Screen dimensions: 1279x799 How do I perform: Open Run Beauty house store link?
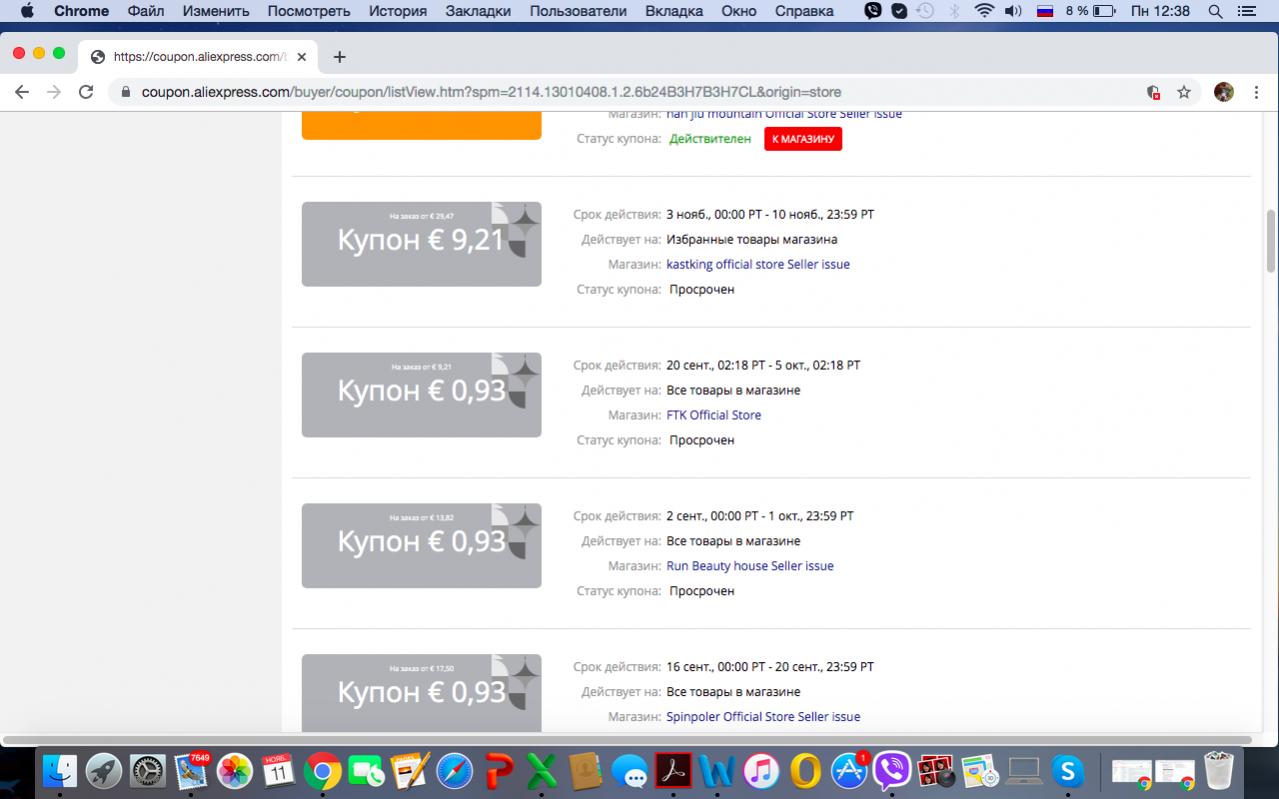[749, 566]
